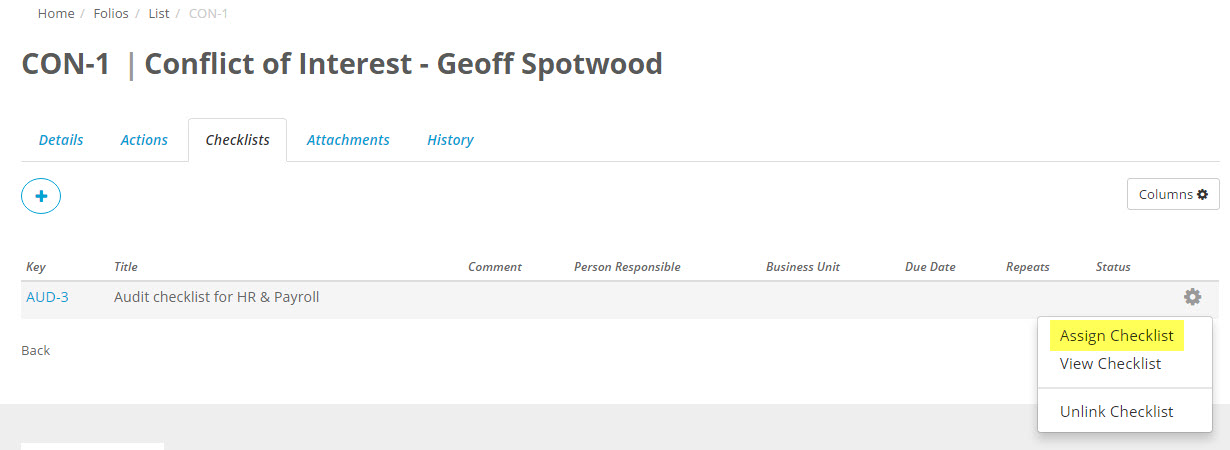Screen dimensions: 1230x450
Task: Navigate to Folios in breadcrumb
Action: tap(111, 14)
